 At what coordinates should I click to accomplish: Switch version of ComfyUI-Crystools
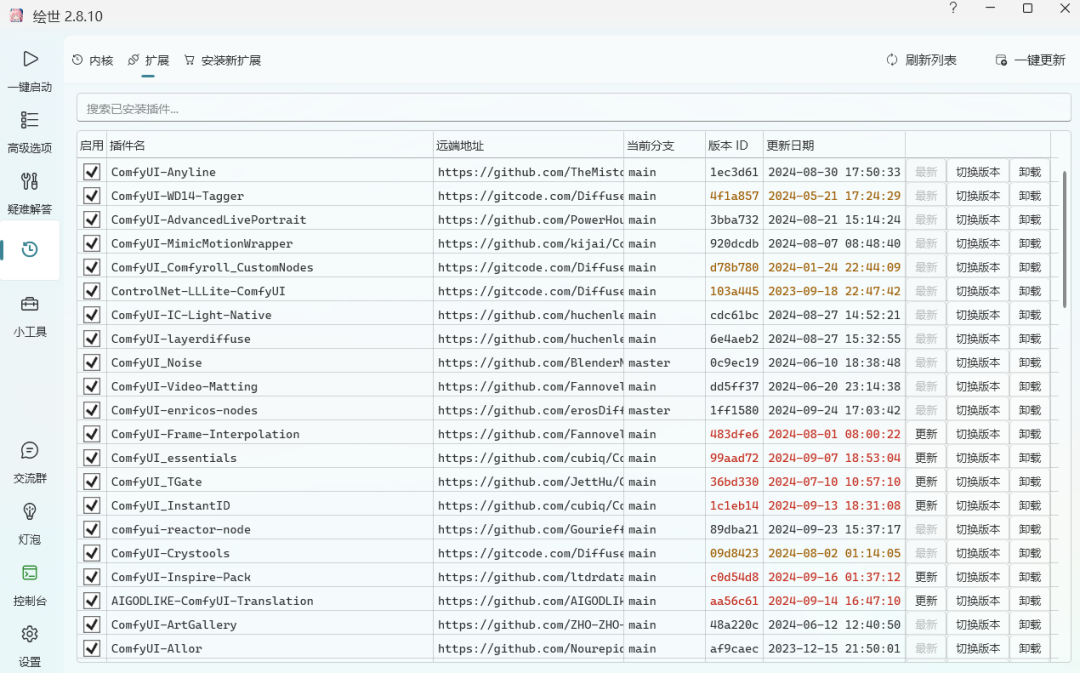[x=978, y=553]
